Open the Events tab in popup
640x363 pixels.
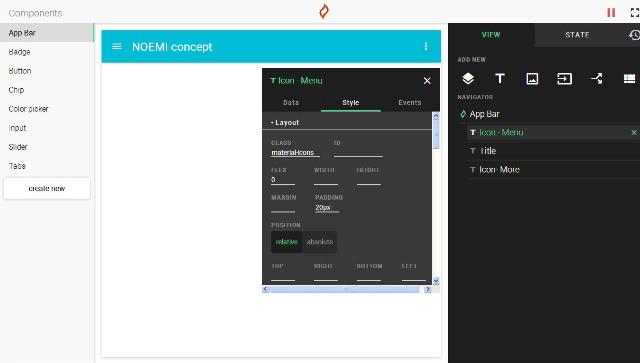[x=410, y=102]
